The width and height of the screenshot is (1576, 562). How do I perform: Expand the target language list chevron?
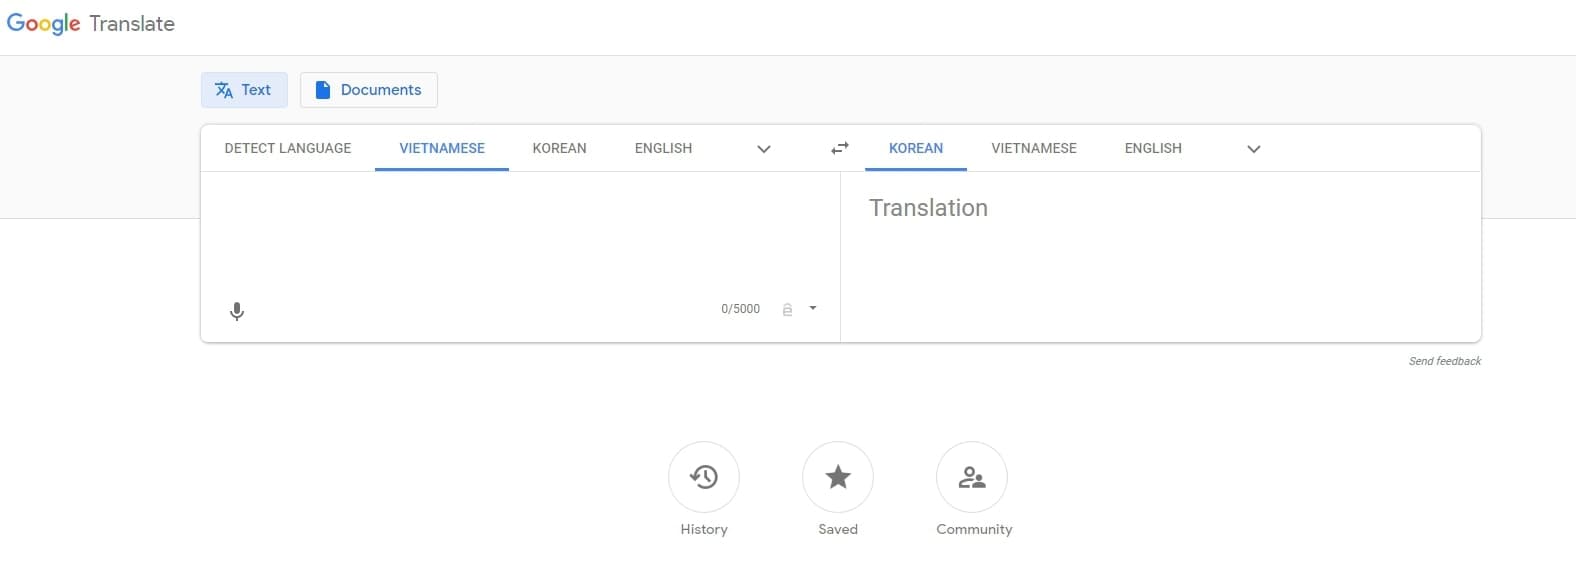click(x=1254, y=149)
